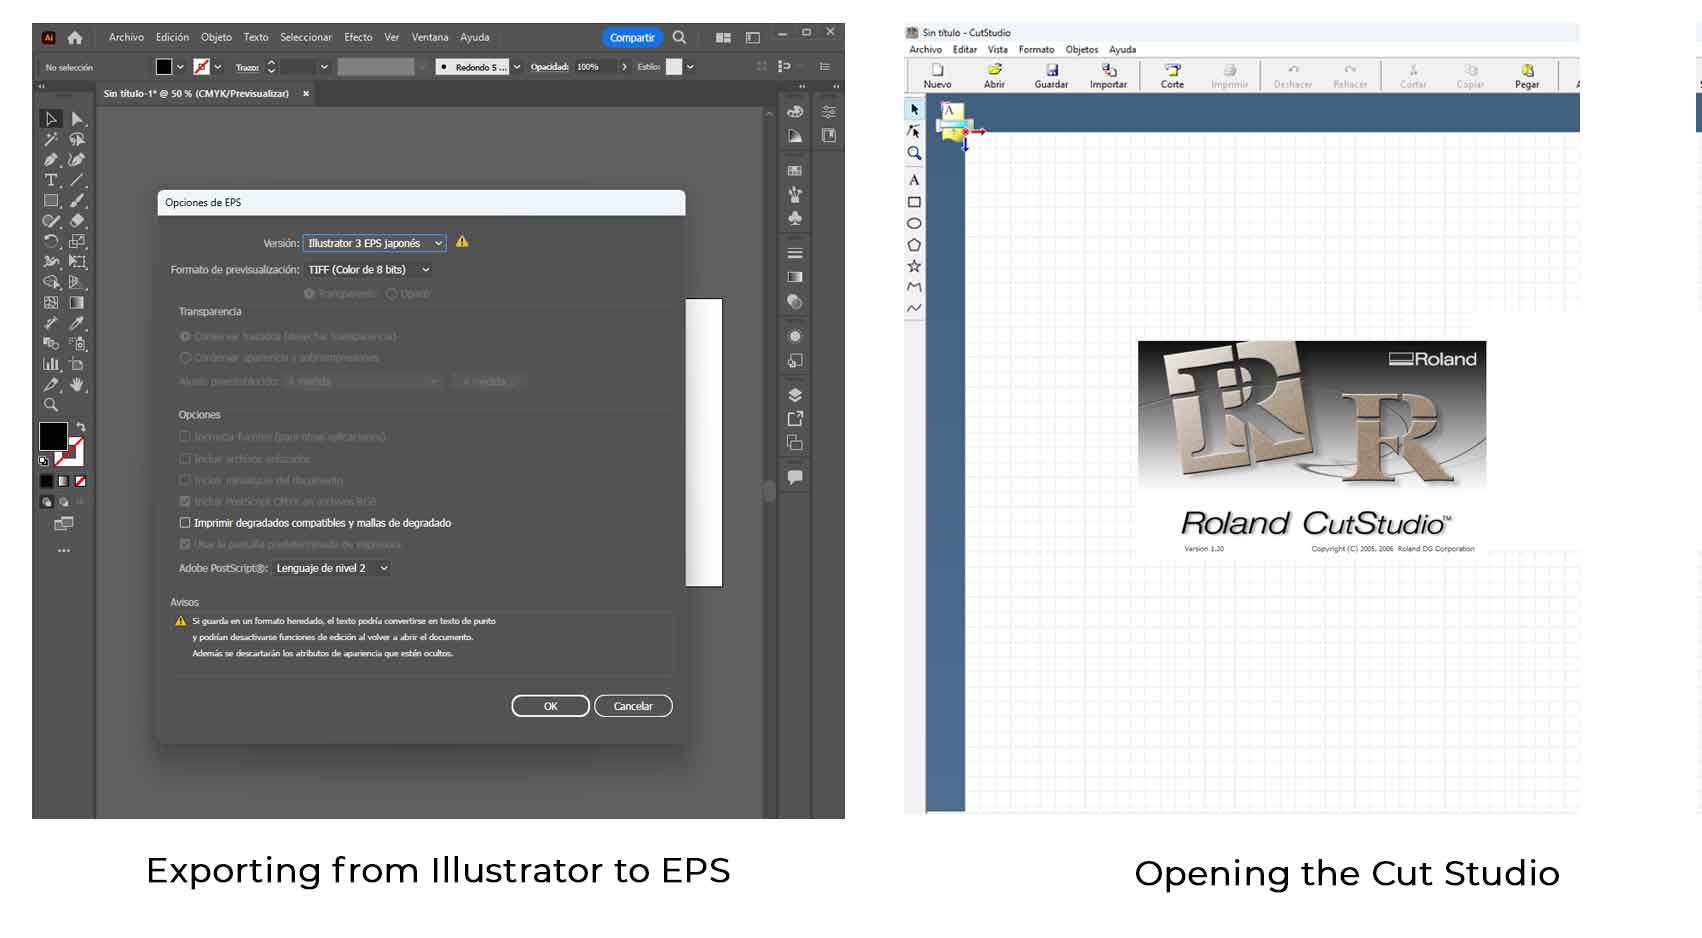Click OK in the Opciones de EPS dialog
This screenshot has width=1702, height=938.
[x=550, y=706]
